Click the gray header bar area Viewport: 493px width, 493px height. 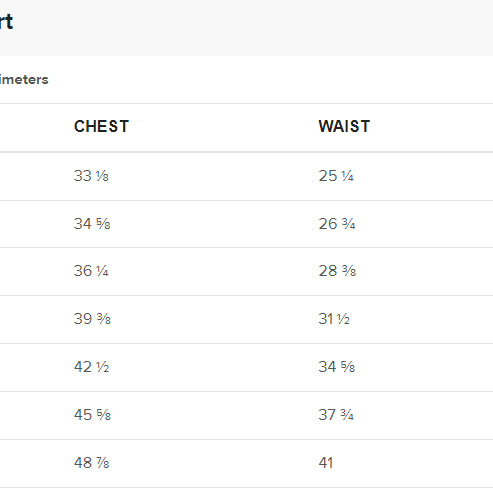(246, 28)
